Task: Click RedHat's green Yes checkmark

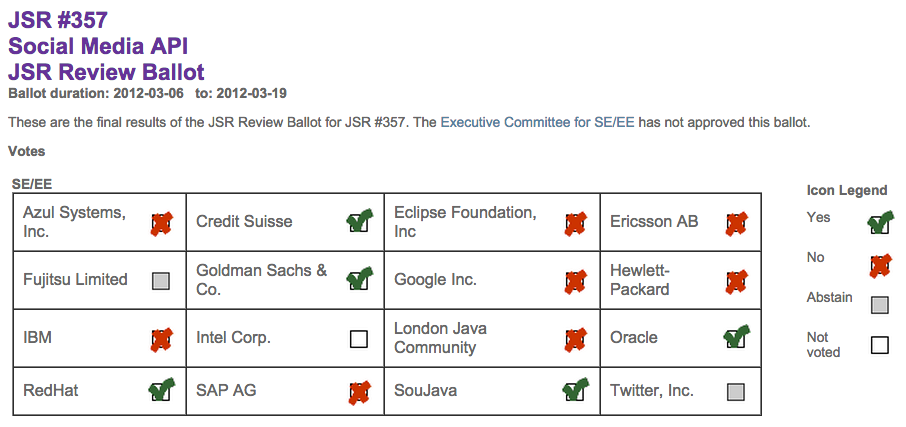Action: click(x=162, y=389)
